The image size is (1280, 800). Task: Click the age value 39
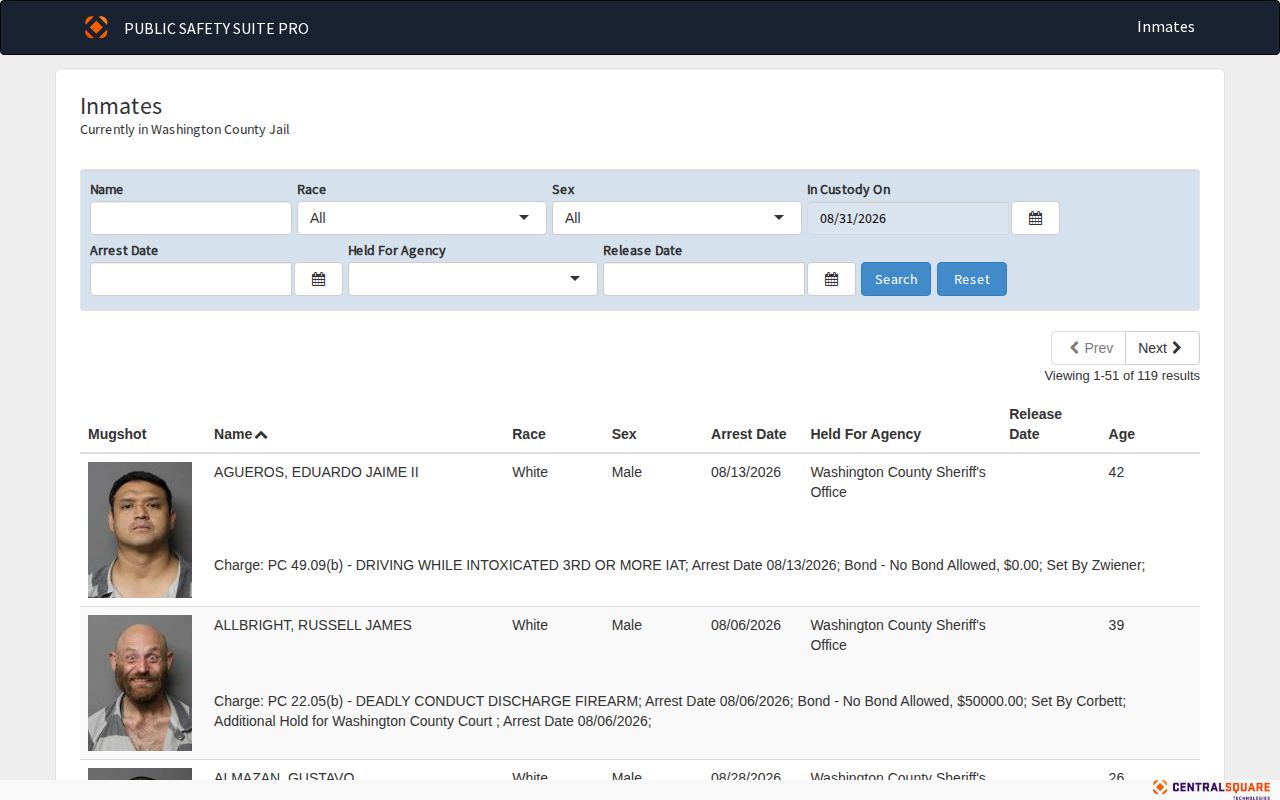pyautogui.click(x=1116, y=625)
